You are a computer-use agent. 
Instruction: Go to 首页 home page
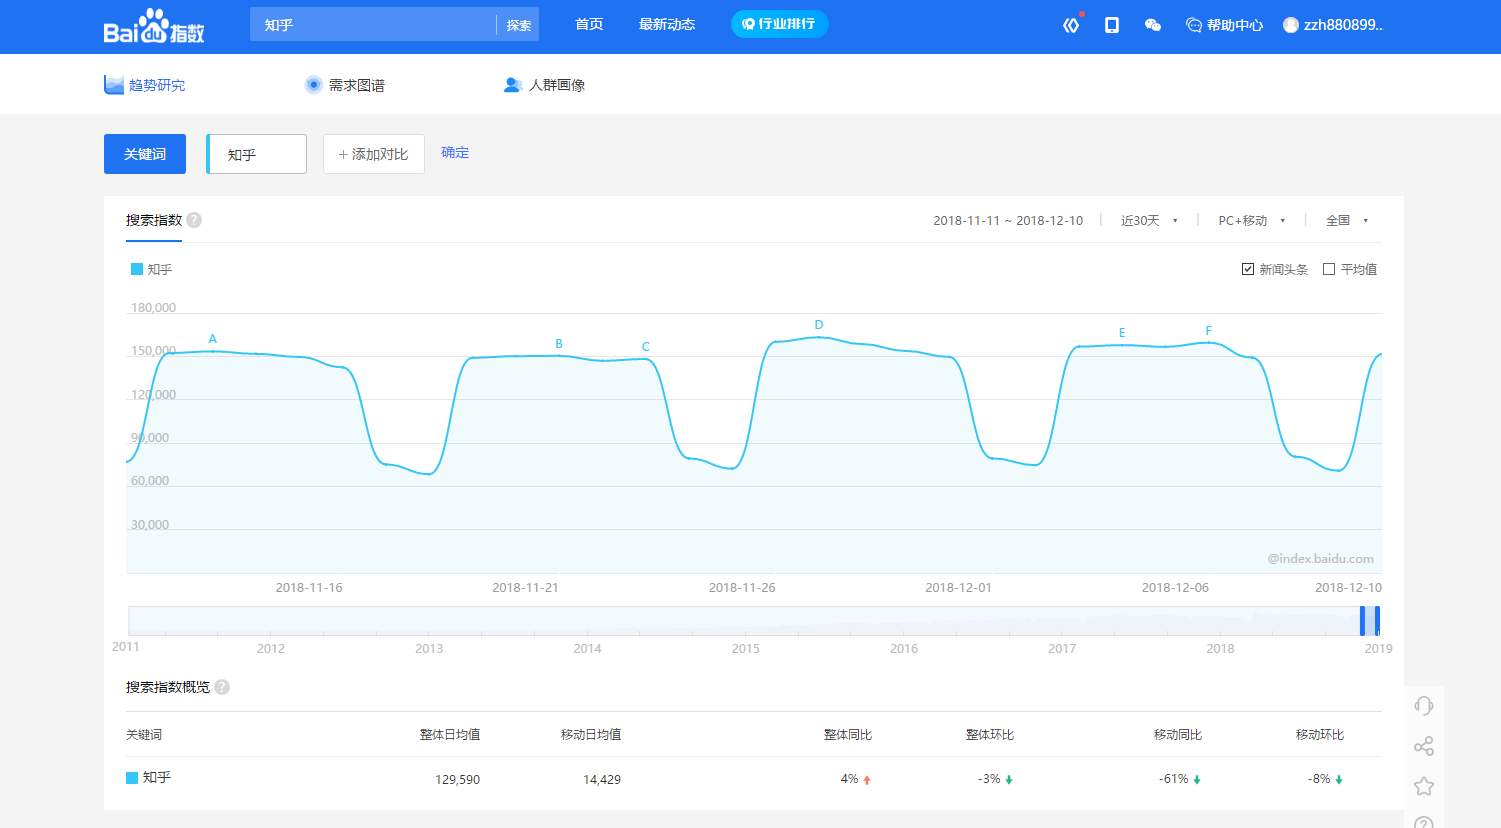[x=589, y=24]
